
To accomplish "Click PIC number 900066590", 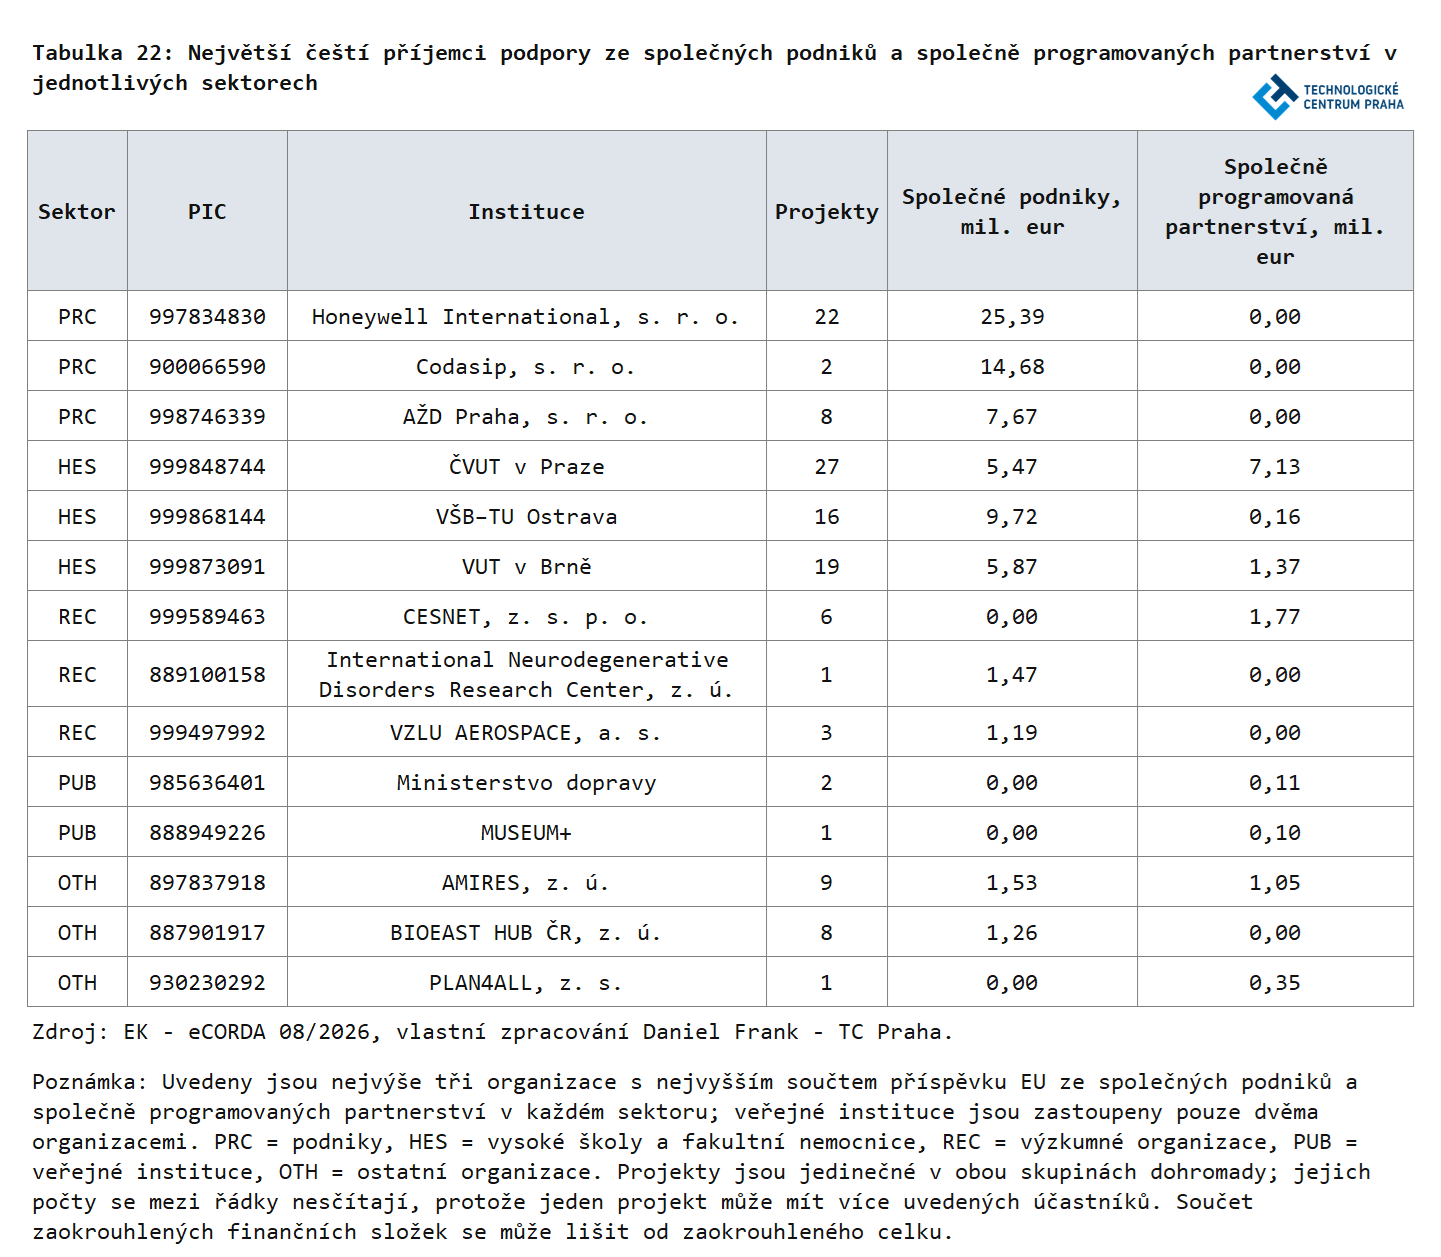I will point(207,367).
